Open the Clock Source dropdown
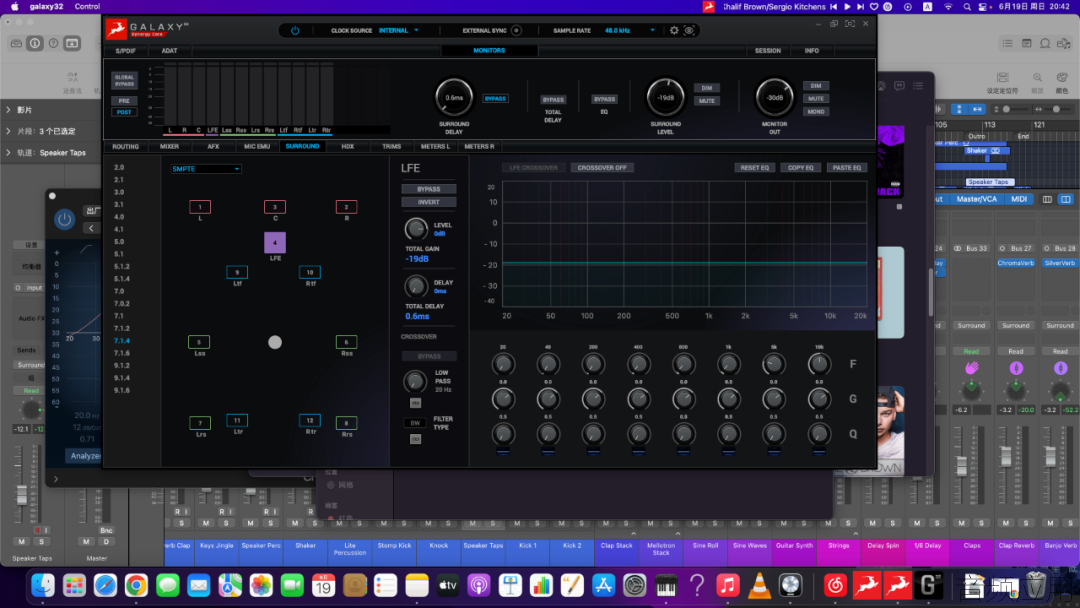 point(399,30)
